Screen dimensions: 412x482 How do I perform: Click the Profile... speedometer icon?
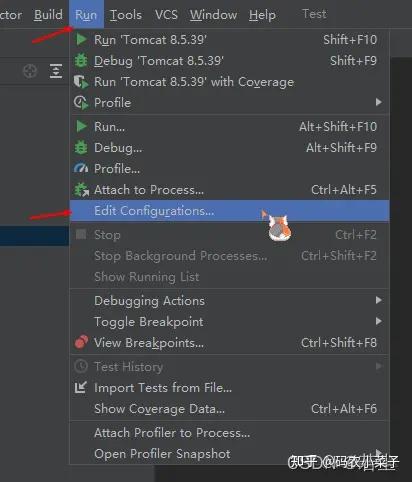click(x=81, y=168)
